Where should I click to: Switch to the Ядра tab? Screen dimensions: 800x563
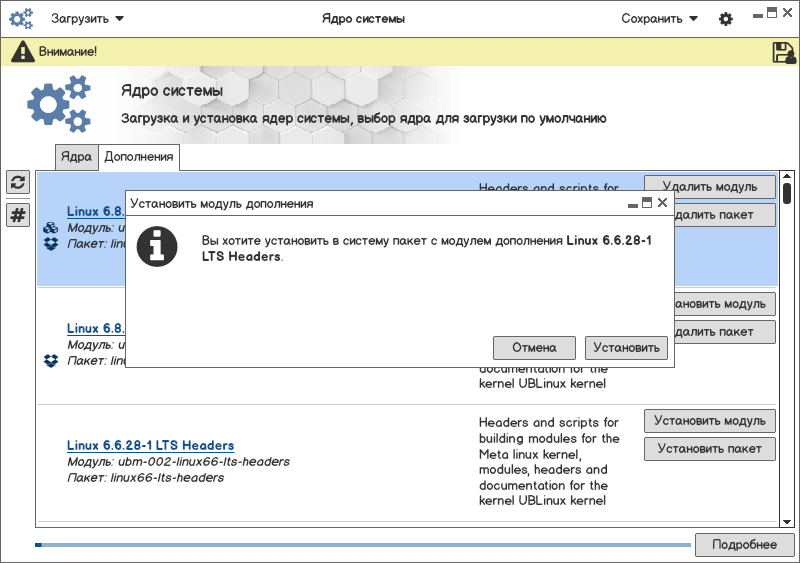(77, 157)
